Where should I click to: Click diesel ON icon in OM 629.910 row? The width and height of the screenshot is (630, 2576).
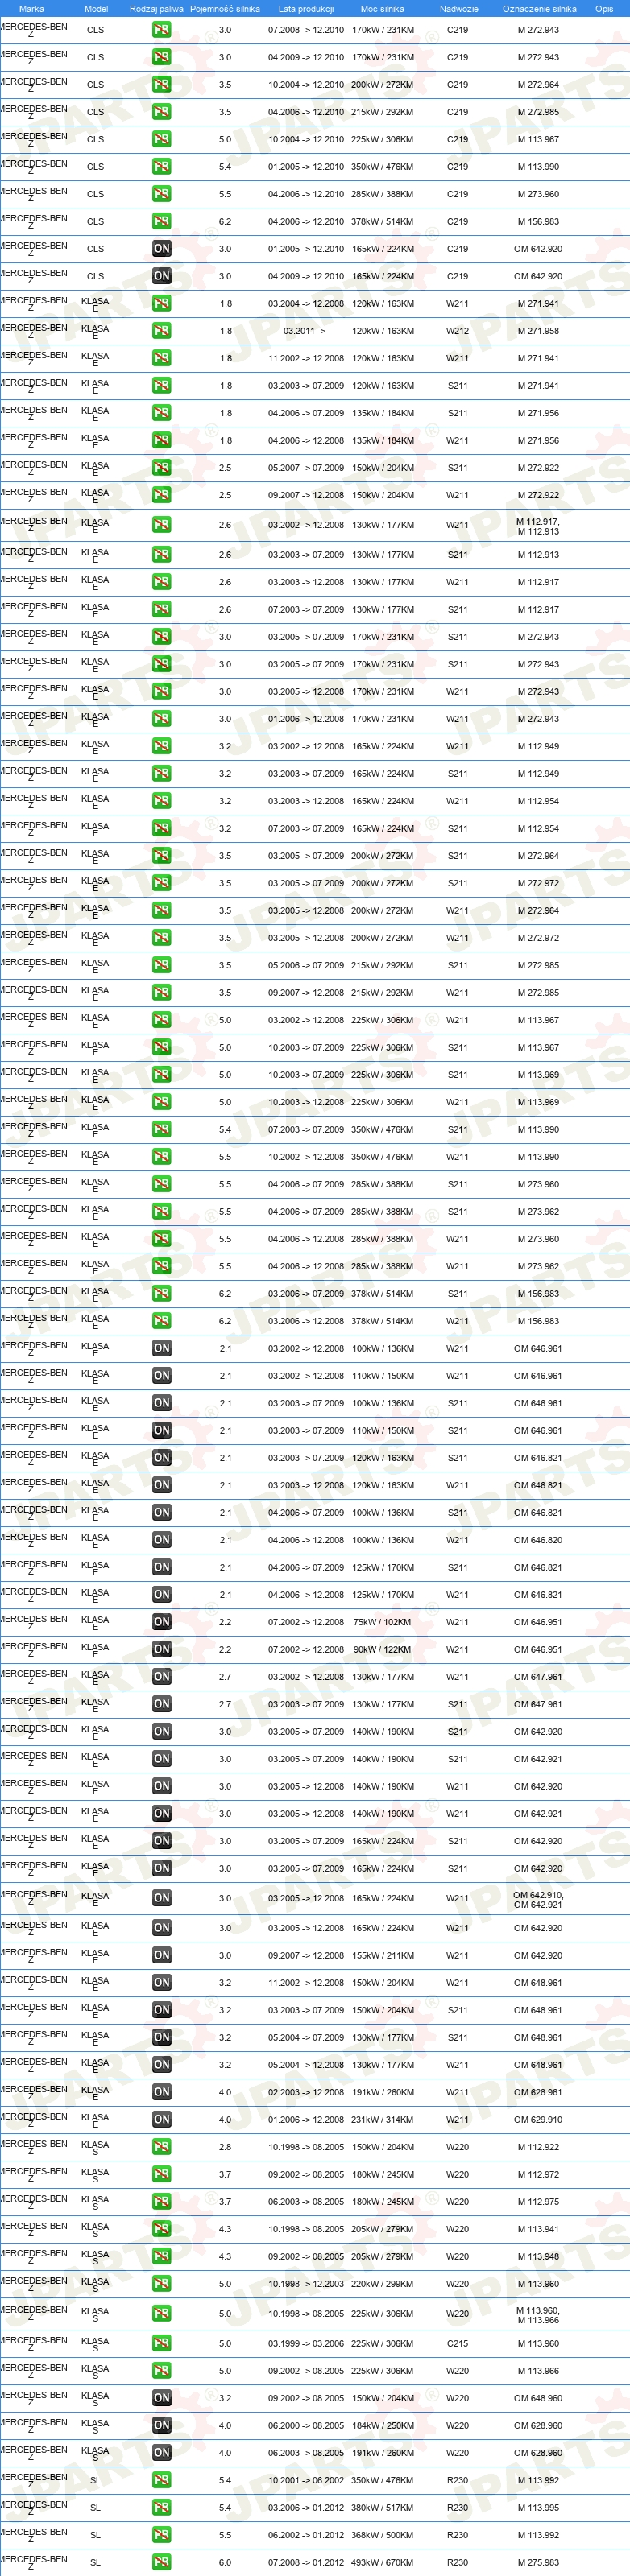click(161, 2120)
